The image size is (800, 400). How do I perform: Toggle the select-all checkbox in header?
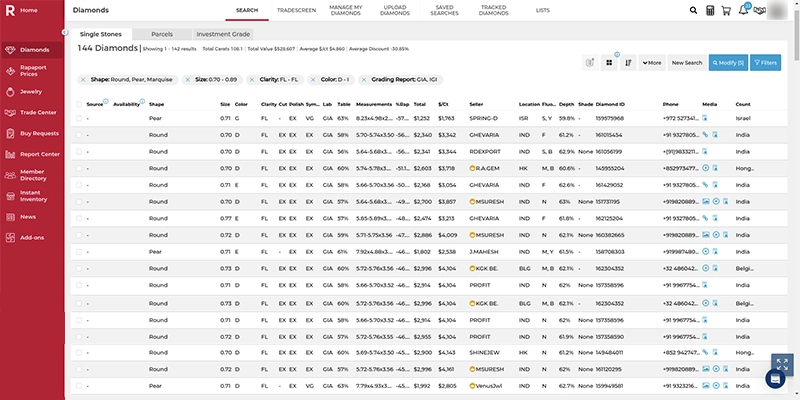pyautogui.click(x=79, y=104)
